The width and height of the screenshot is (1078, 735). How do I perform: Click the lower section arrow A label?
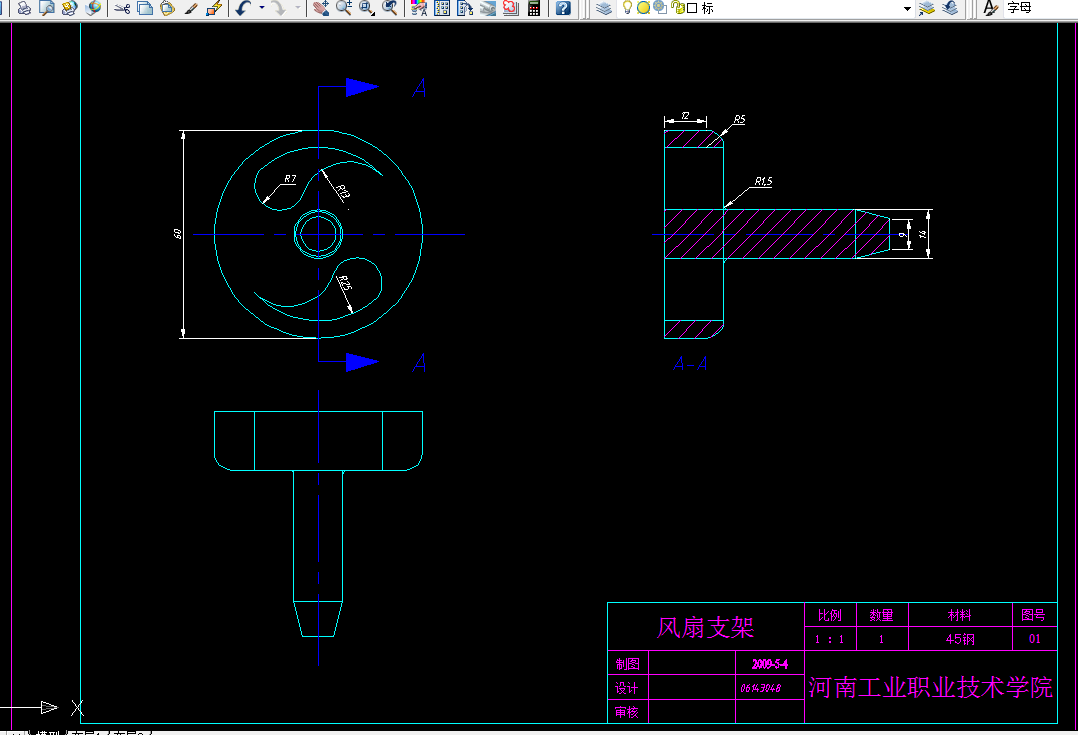[x=419, y=362]
